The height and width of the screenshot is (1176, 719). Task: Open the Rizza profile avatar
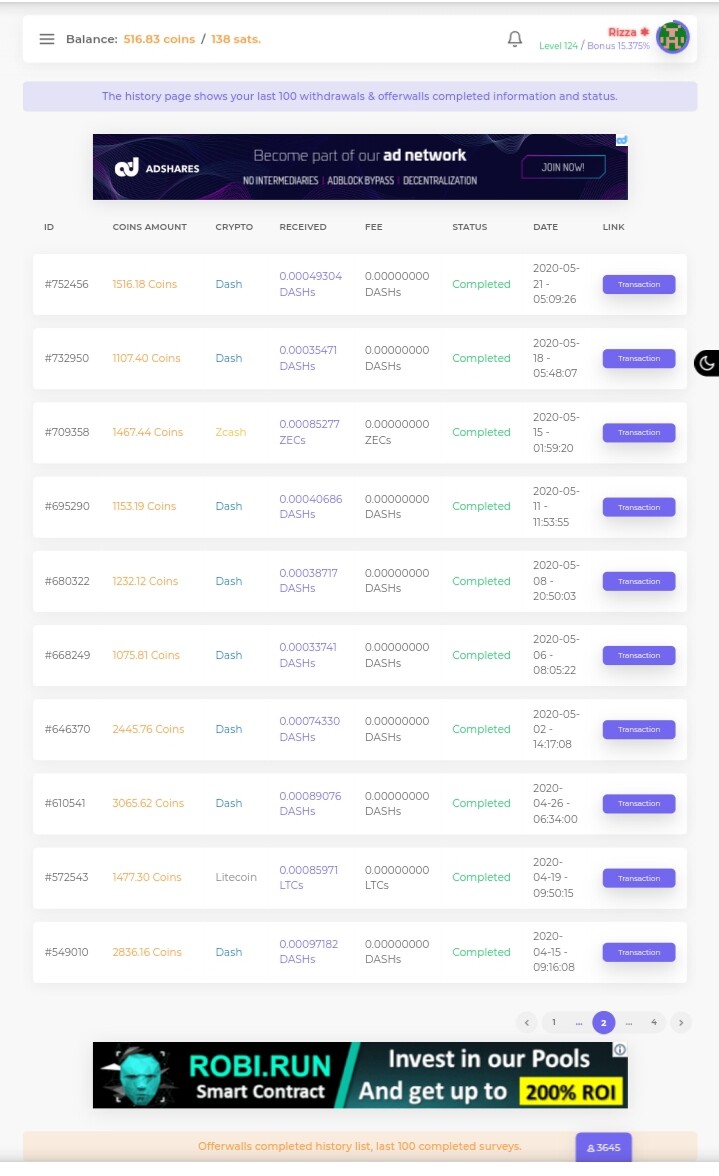[673, 37]
